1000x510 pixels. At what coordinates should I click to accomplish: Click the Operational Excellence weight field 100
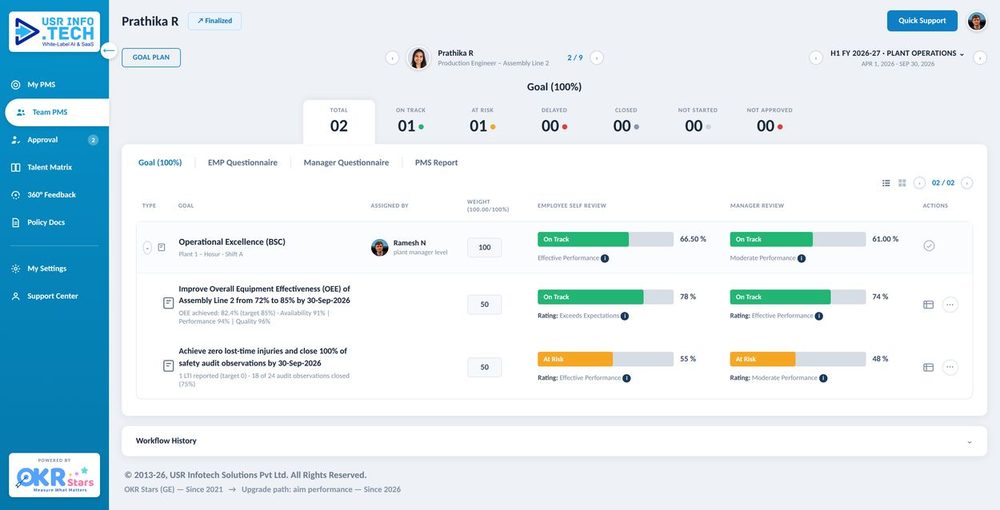485,247
